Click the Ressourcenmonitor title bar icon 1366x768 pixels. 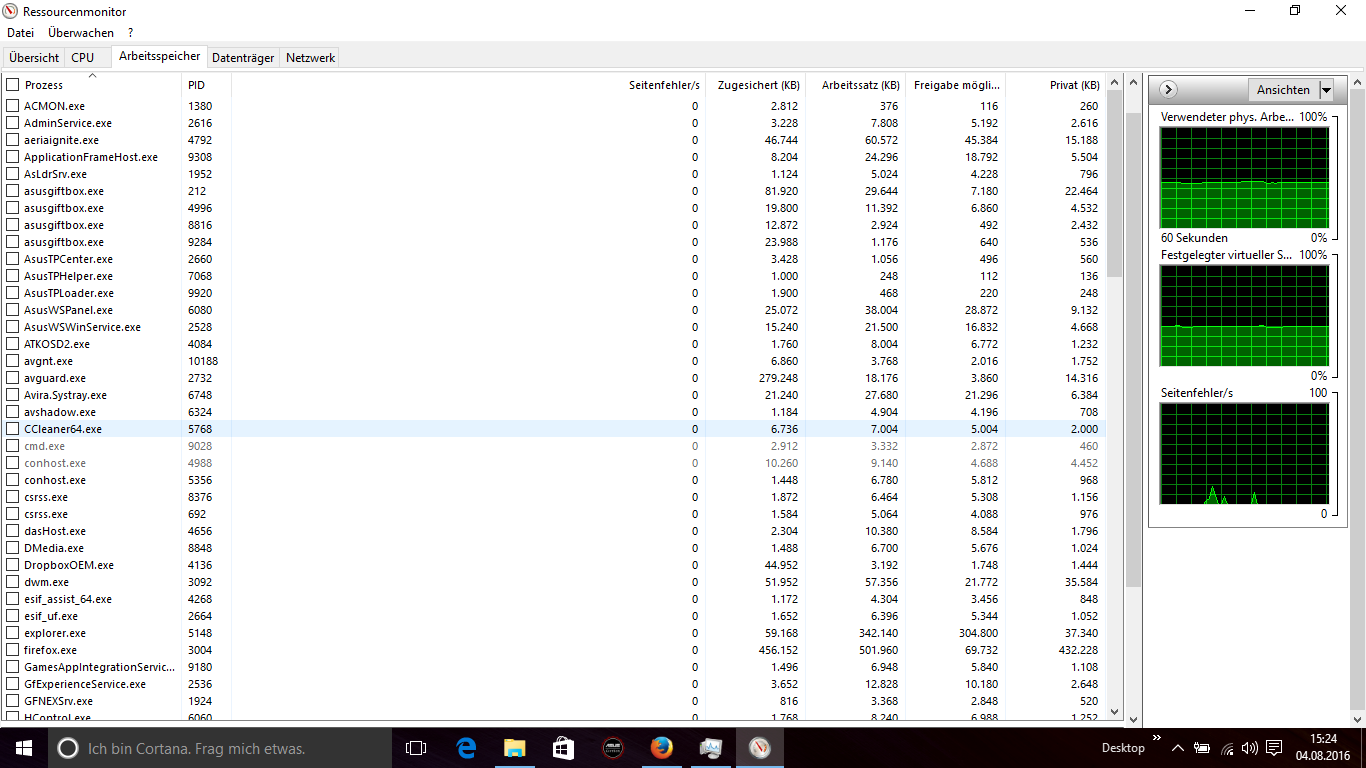click(10, 11)
